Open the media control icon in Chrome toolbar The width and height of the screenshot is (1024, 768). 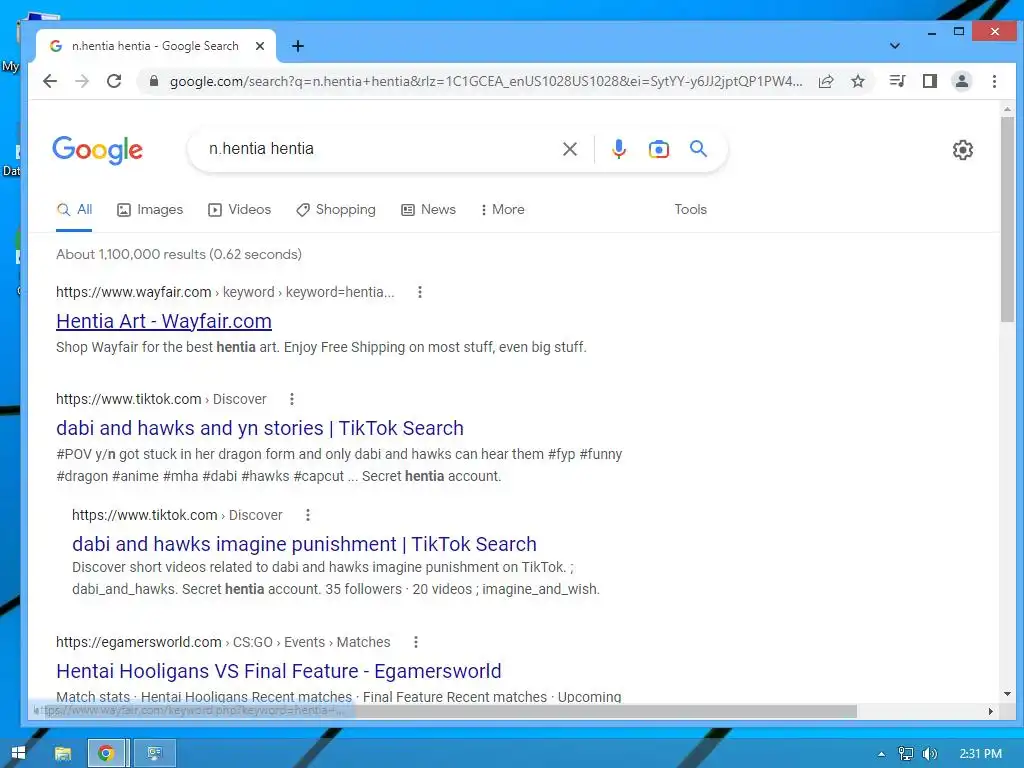point(897,81)
